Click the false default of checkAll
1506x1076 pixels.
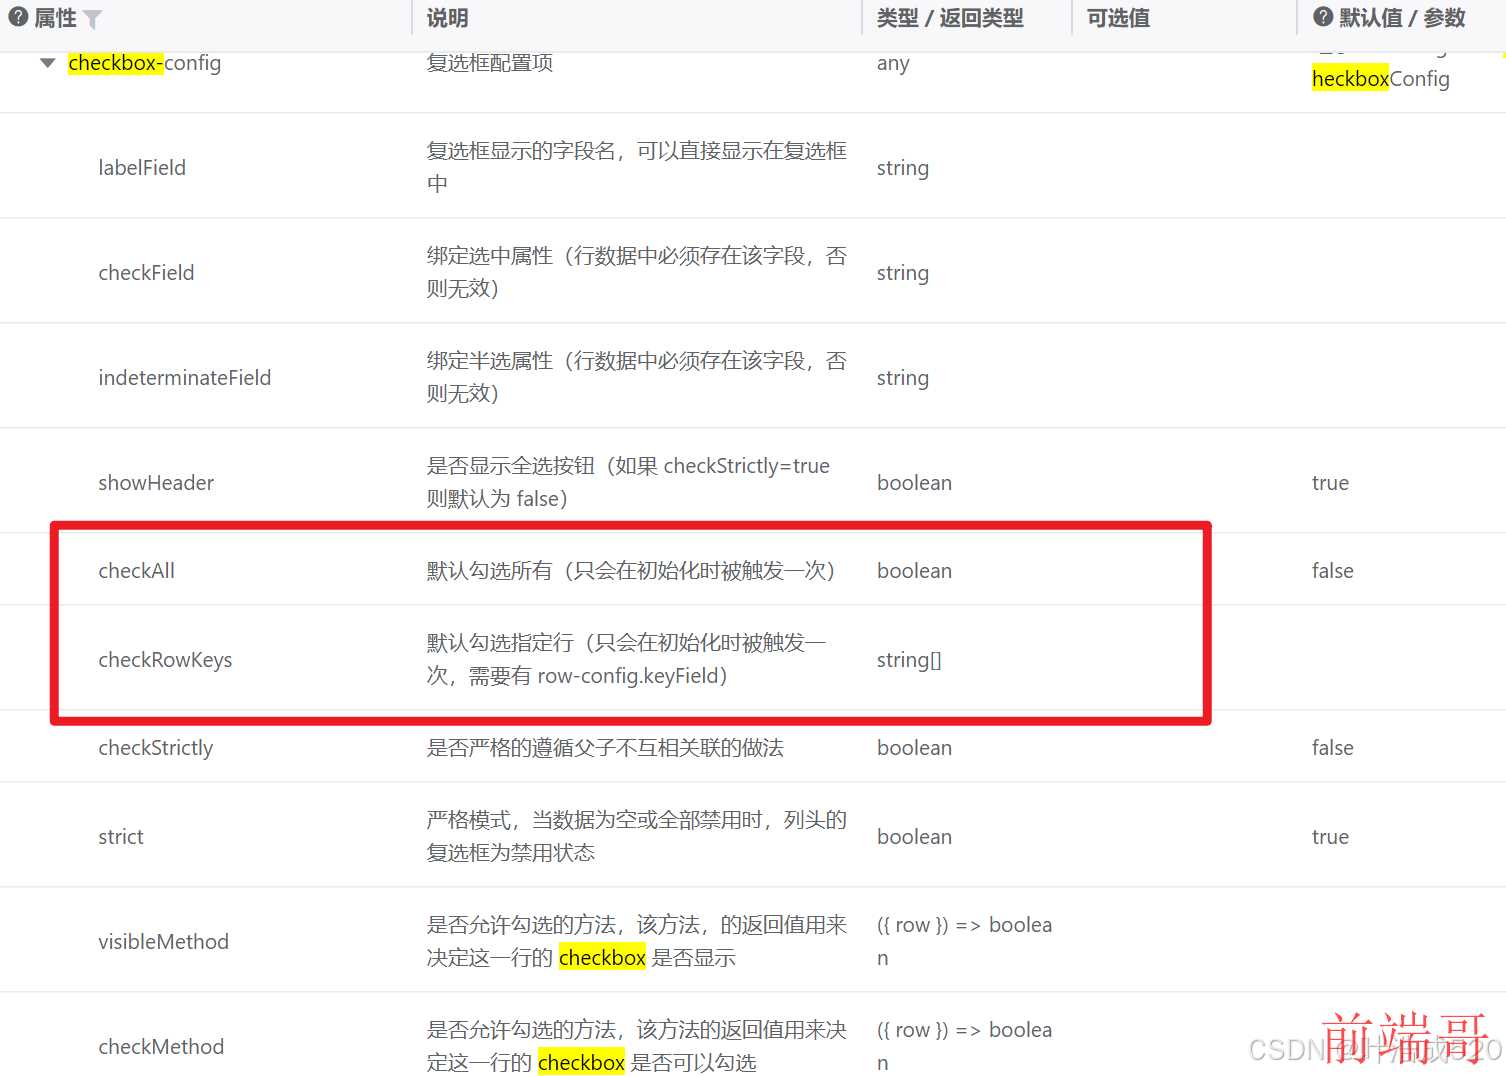(1332, 570)
